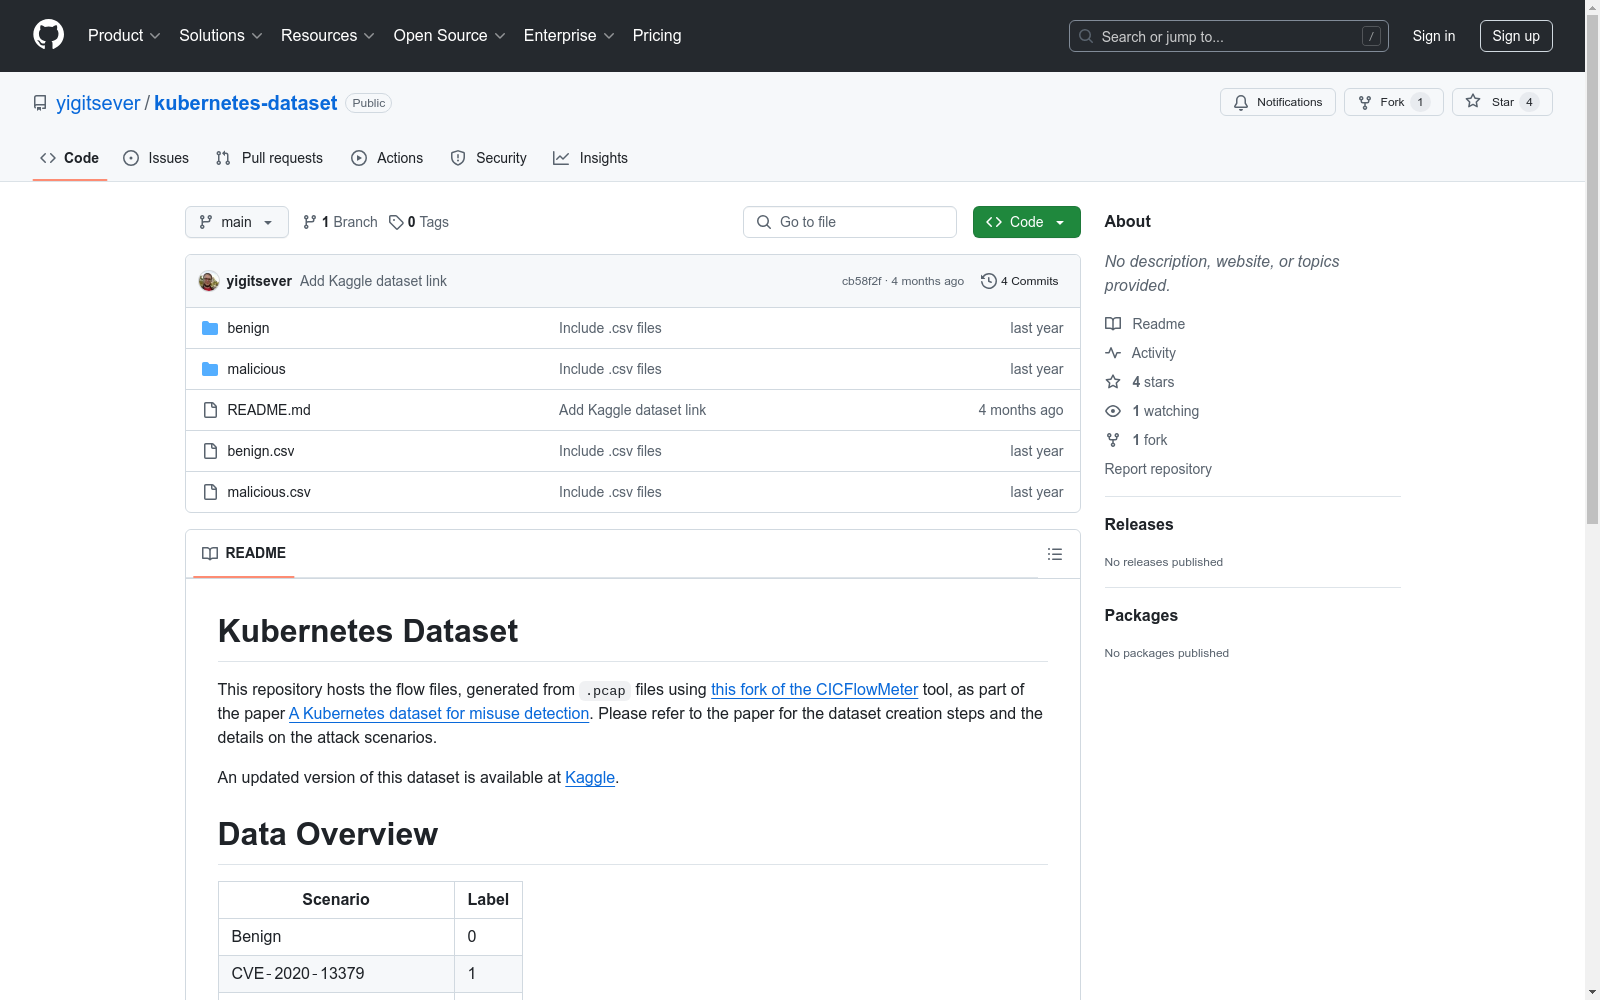Follow the Kaggle link
Image resolution: width=1600 pixels, height=1000 pixels.
click(x=590, y=777)
